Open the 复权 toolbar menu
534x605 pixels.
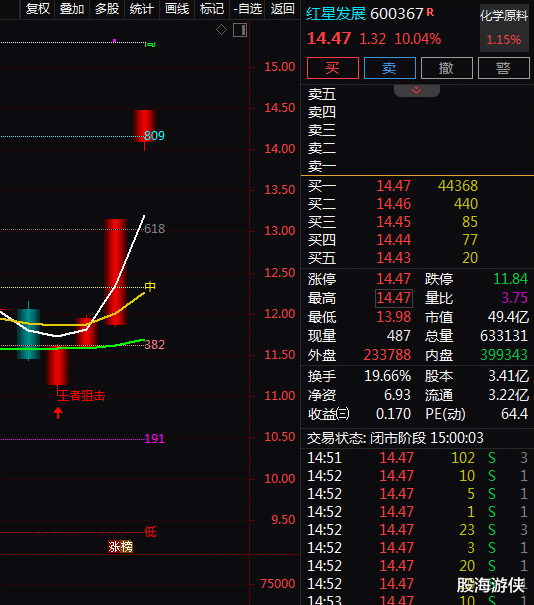click(37, 8)
